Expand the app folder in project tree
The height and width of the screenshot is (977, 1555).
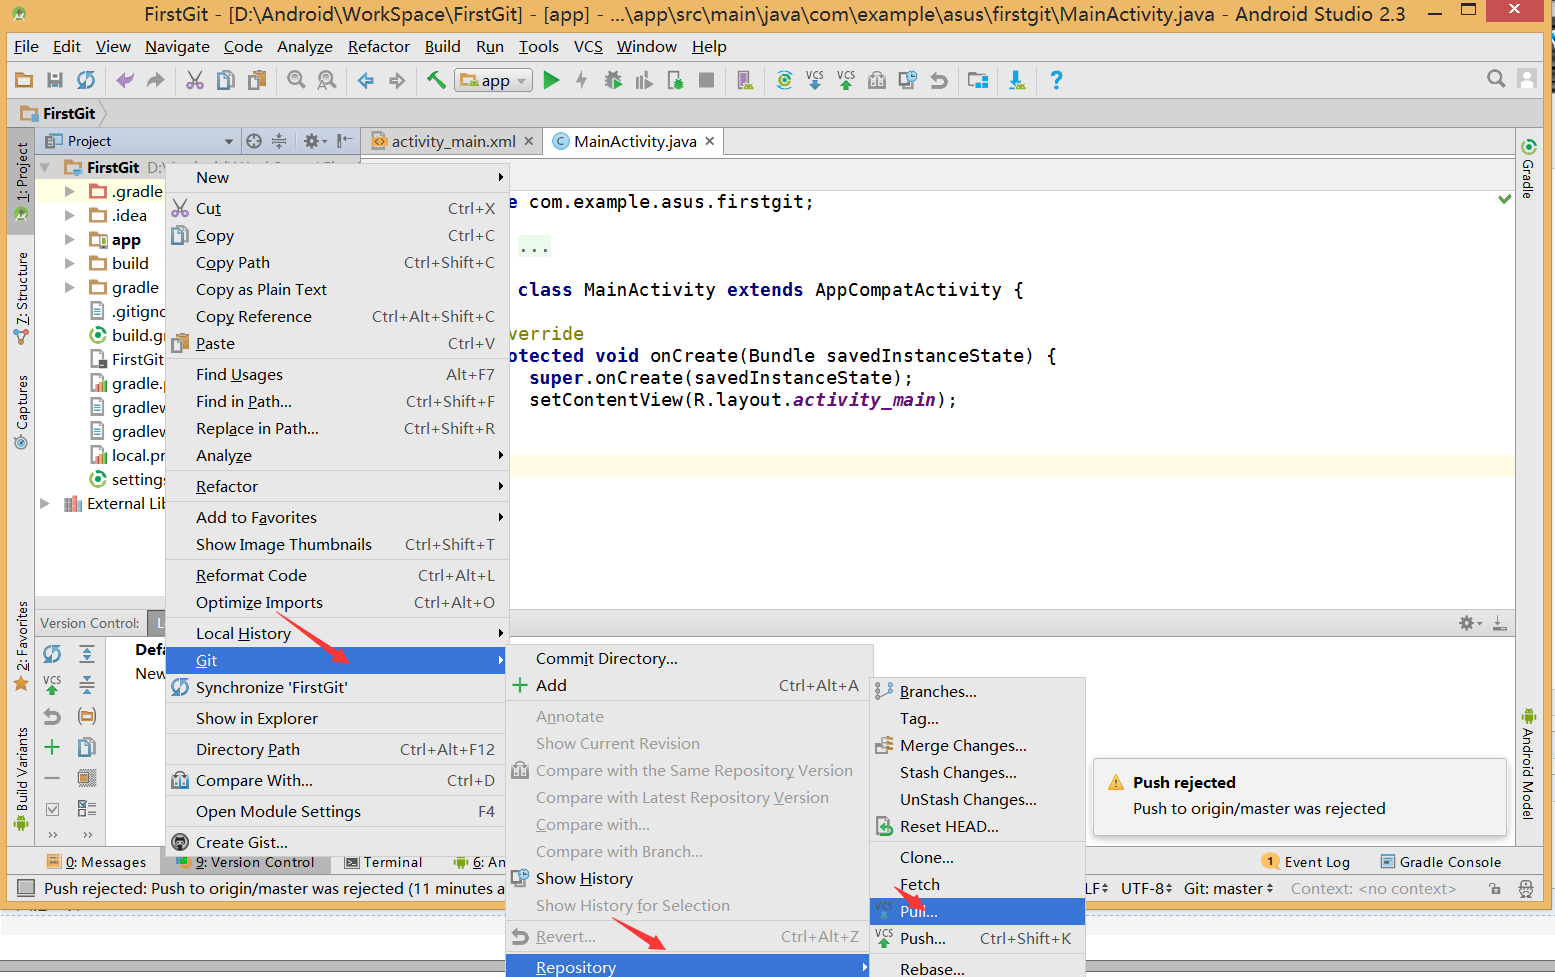click(x=69, y=240)
